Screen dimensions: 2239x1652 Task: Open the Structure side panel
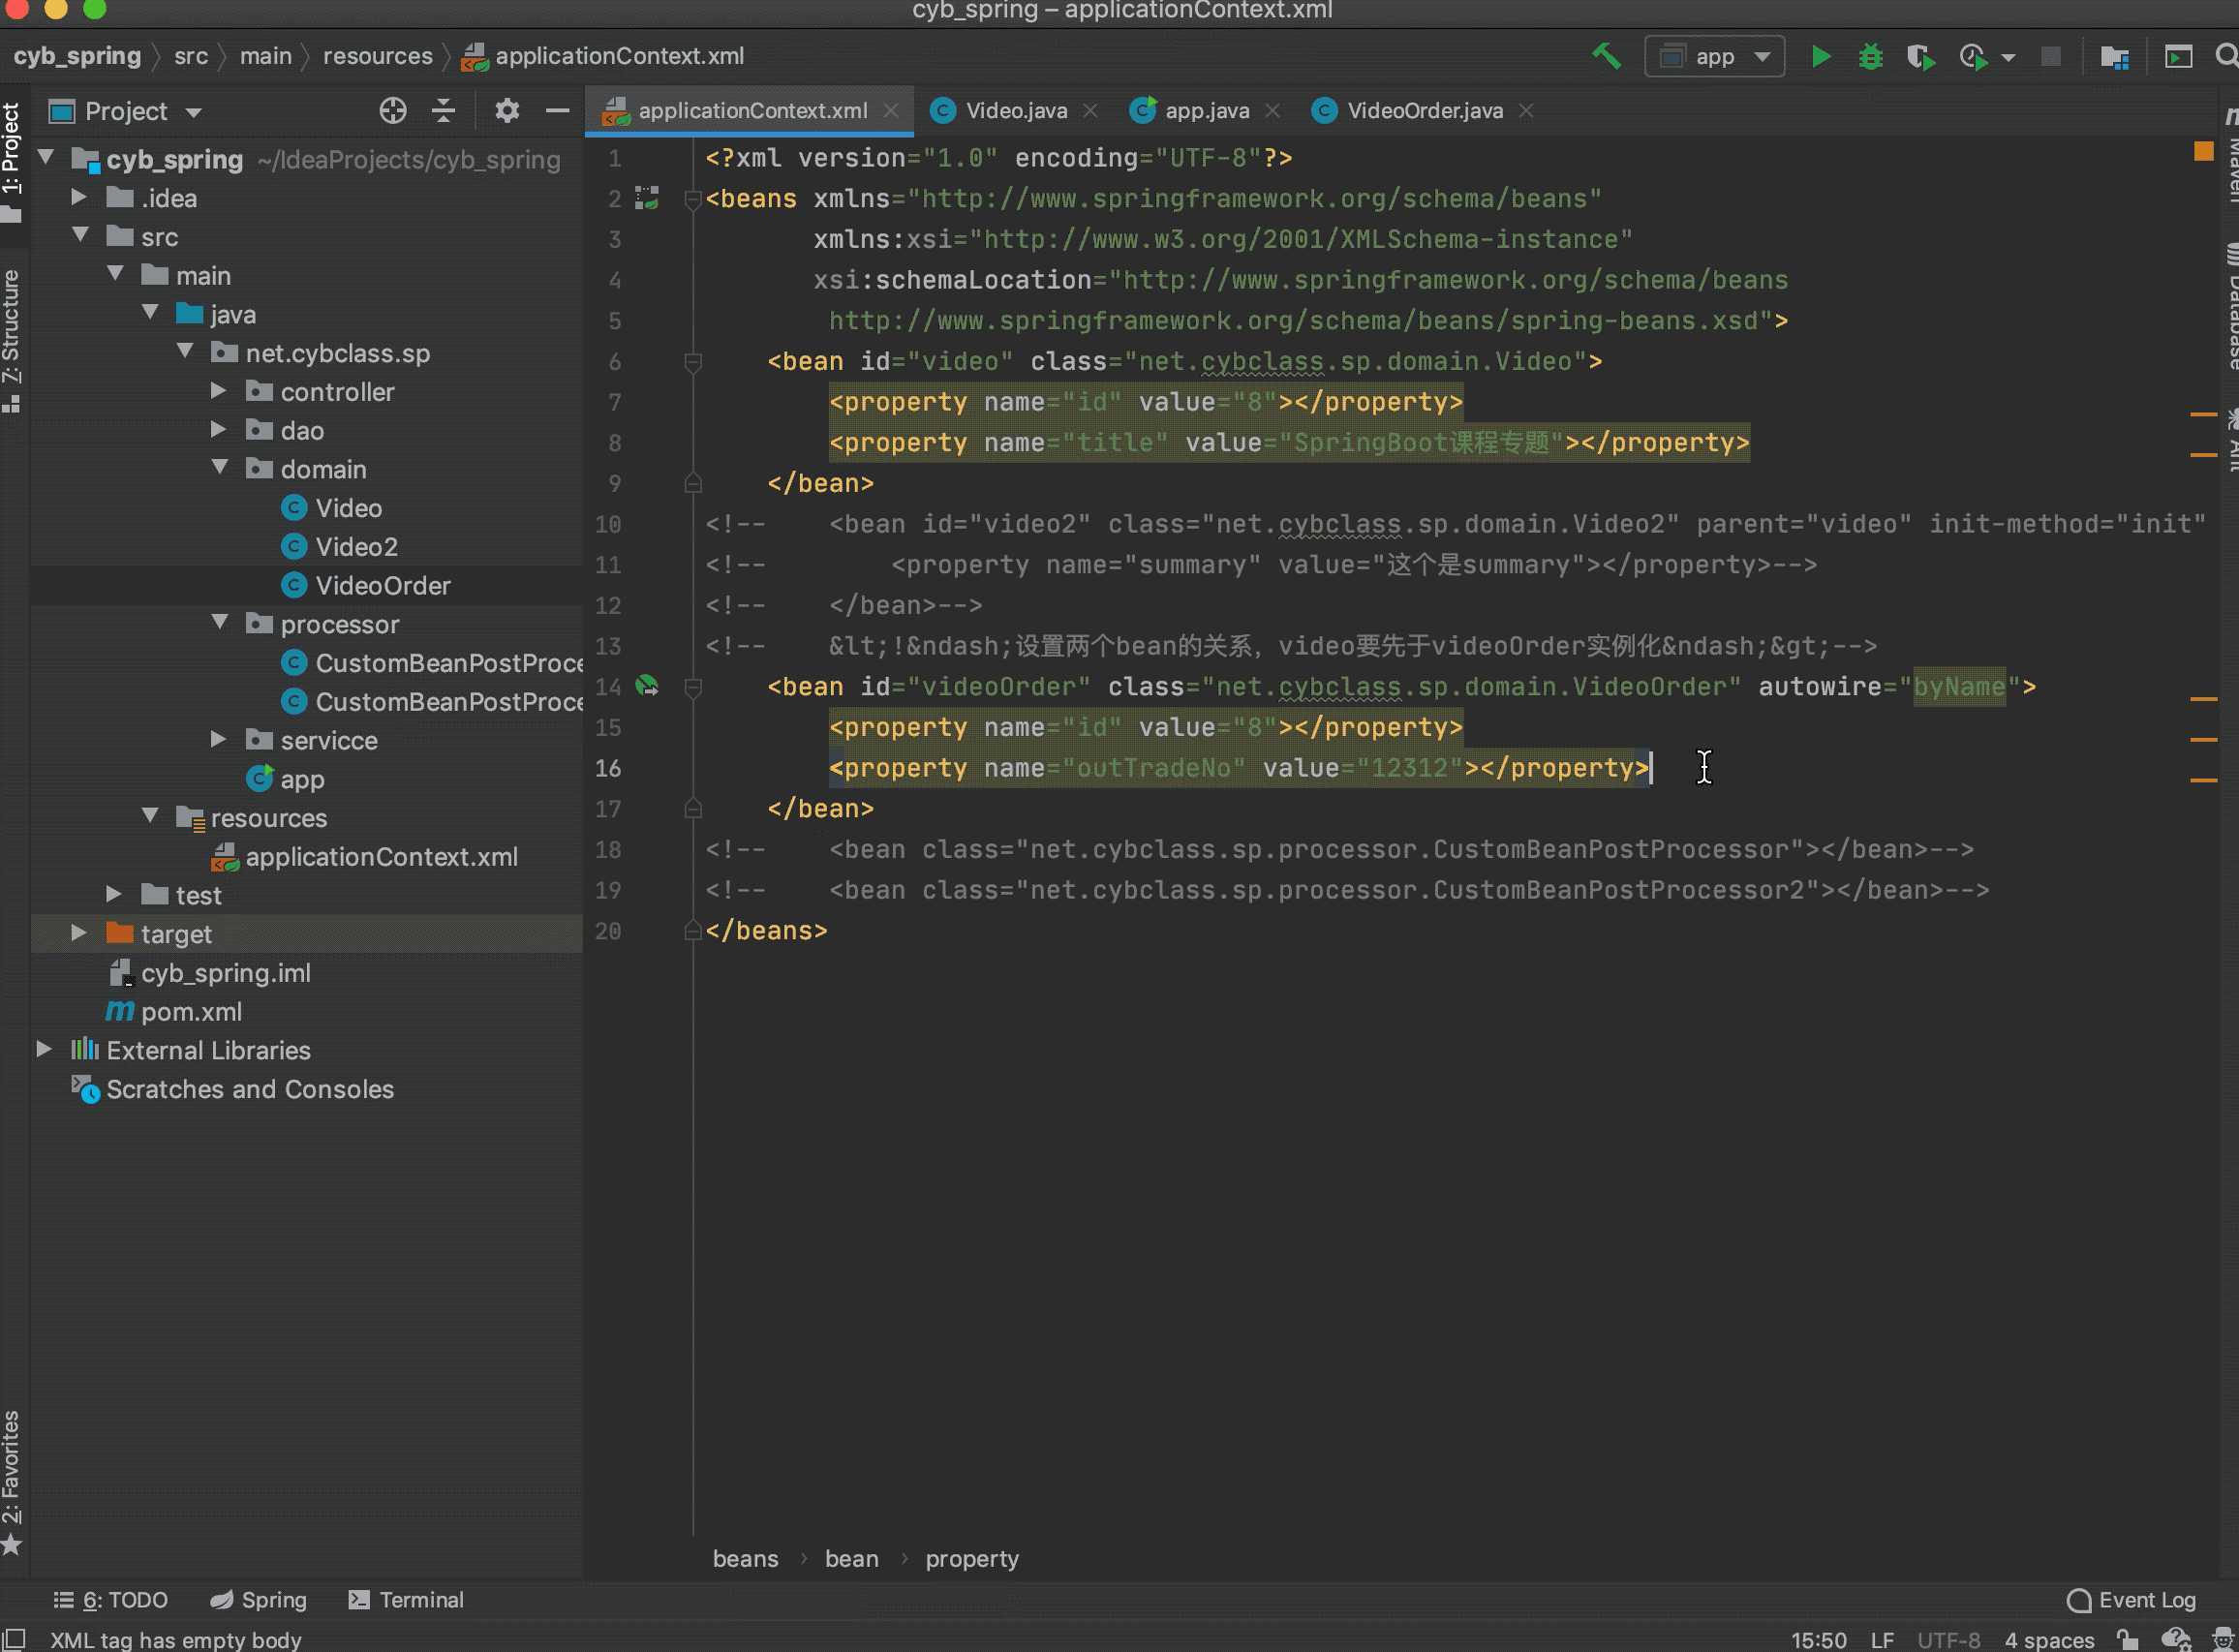pyautogui.click(x=11, y=340)
